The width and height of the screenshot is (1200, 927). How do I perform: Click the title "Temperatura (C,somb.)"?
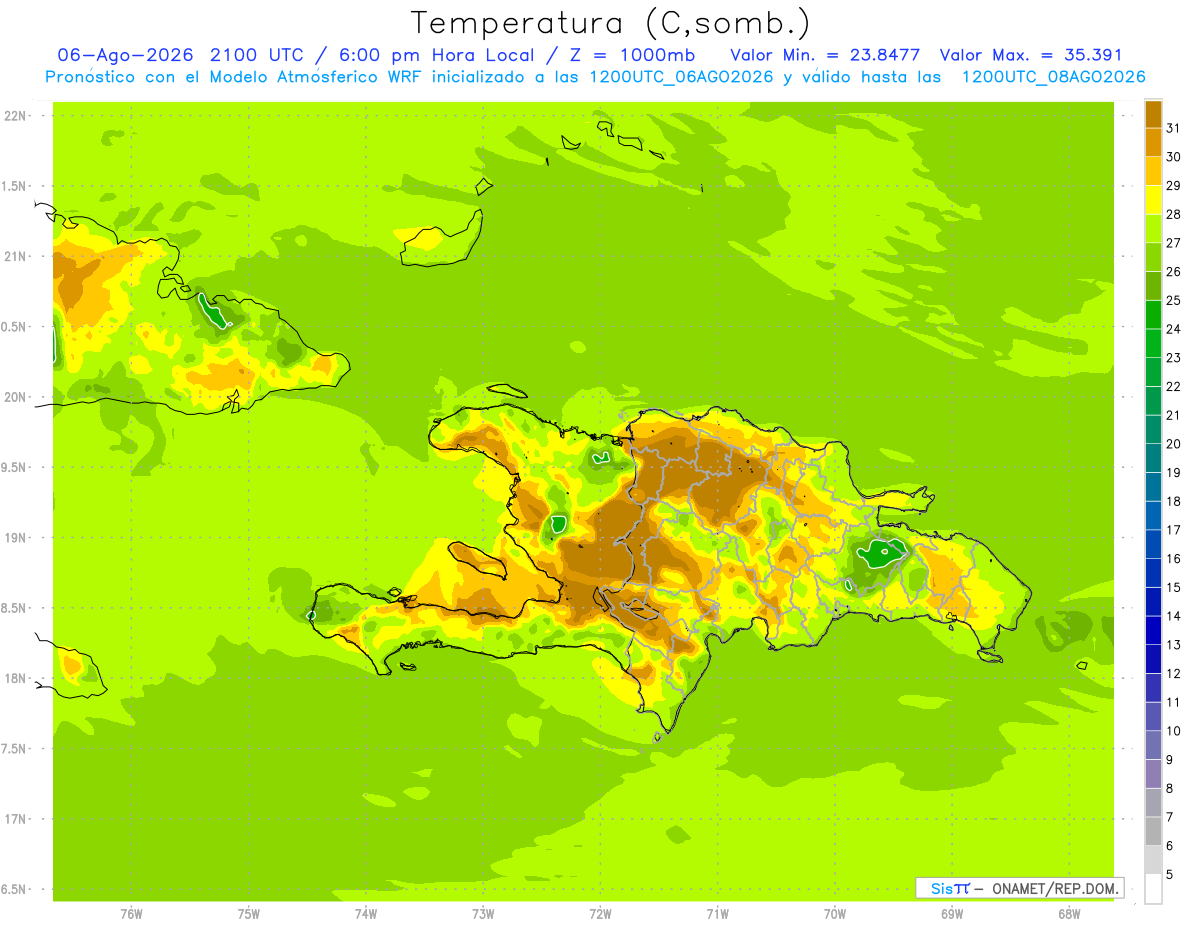(610, 23)
